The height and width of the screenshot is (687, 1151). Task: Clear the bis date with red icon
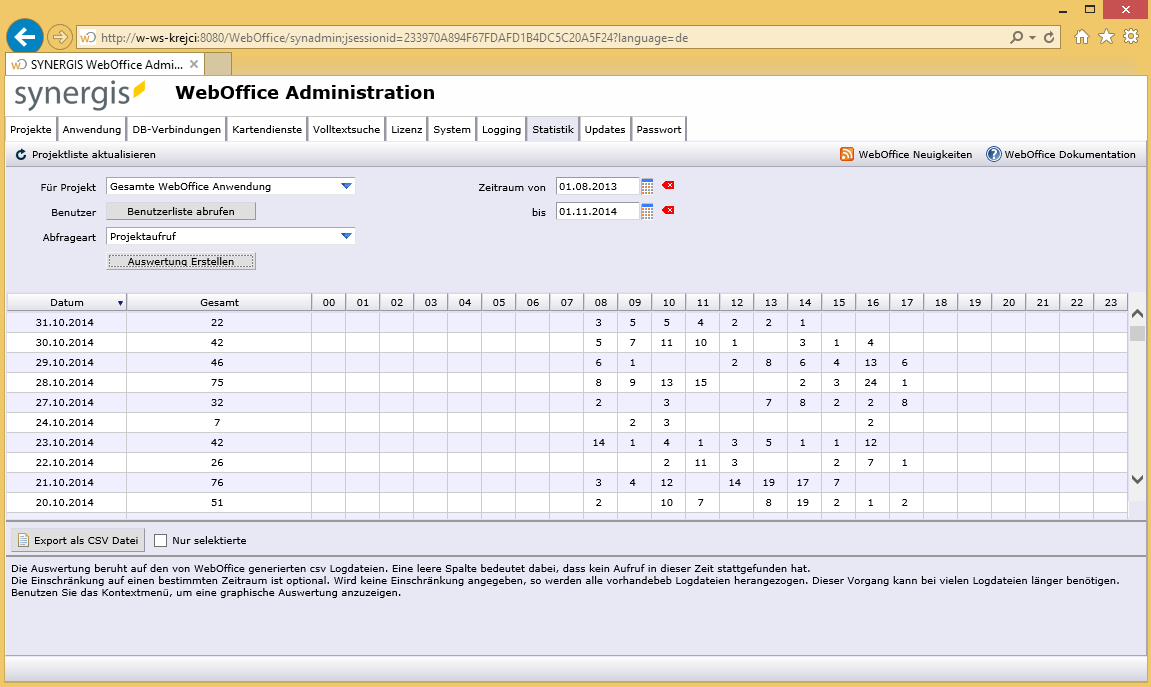click(668, 210)
